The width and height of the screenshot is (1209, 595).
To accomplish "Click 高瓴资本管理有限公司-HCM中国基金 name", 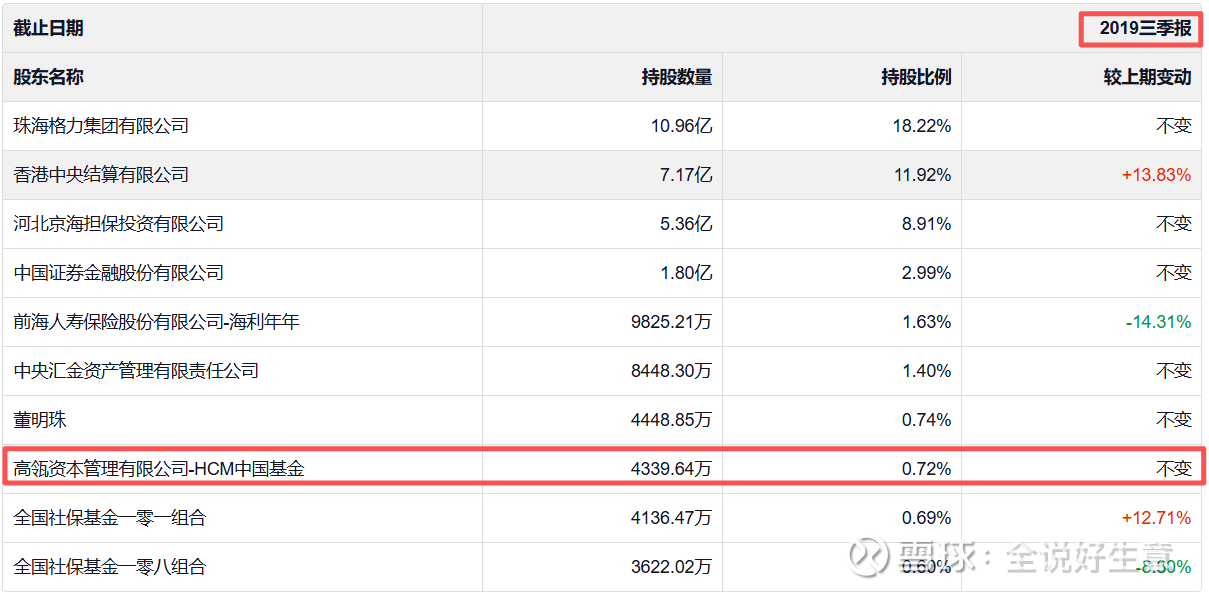I will click(159, 468).
